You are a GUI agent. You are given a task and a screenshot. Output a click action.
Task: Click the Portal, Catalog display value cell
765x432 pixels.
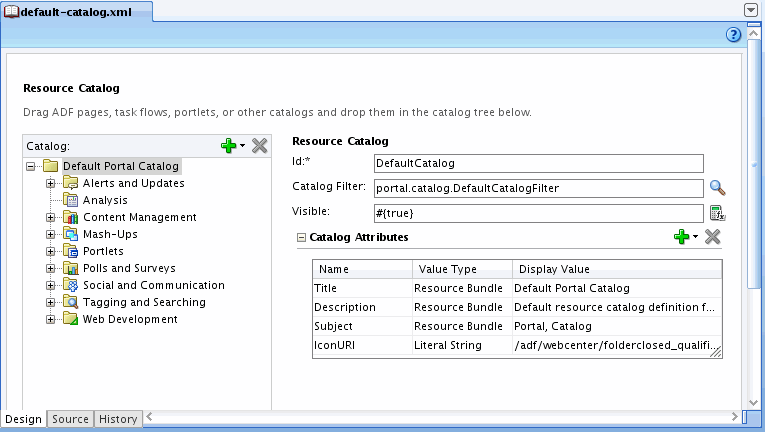[x=617, y=326]
